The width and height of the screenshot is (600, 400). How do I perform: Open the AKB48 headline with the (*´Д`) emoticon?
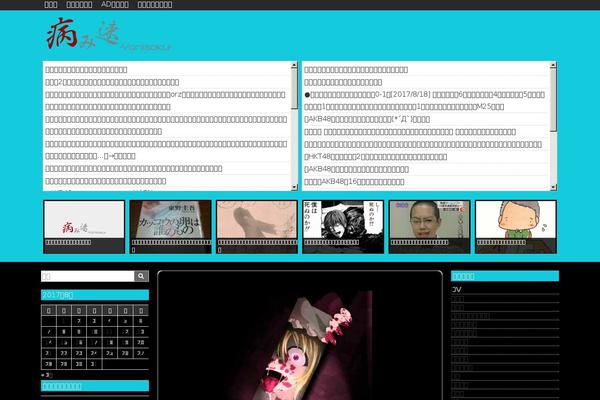click(x=367, y=119)
